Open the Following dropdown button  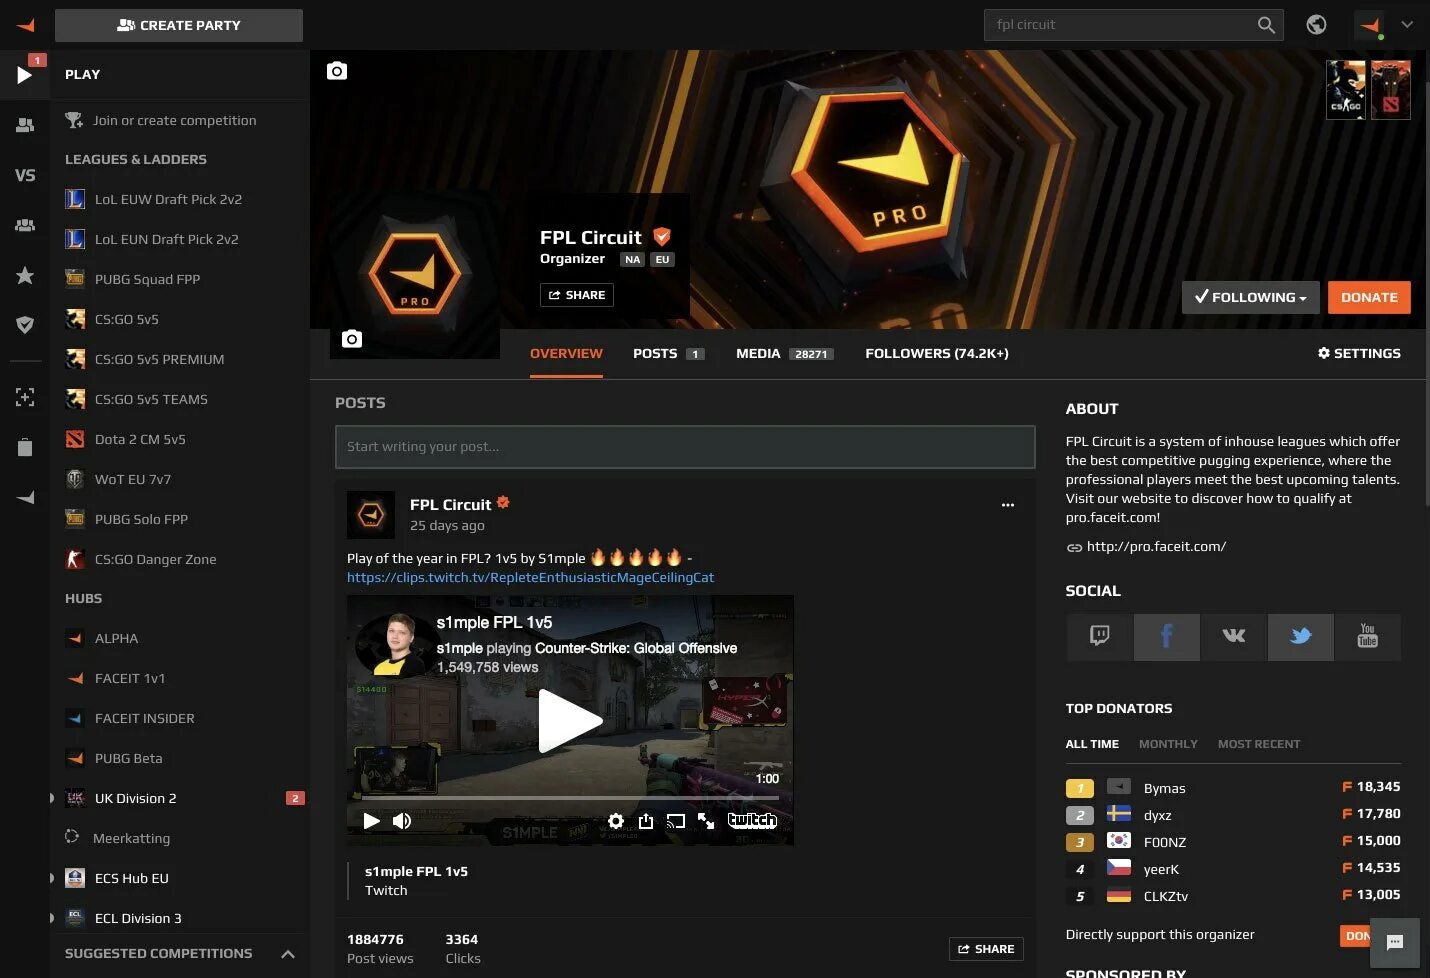[x=1250, y=297]
